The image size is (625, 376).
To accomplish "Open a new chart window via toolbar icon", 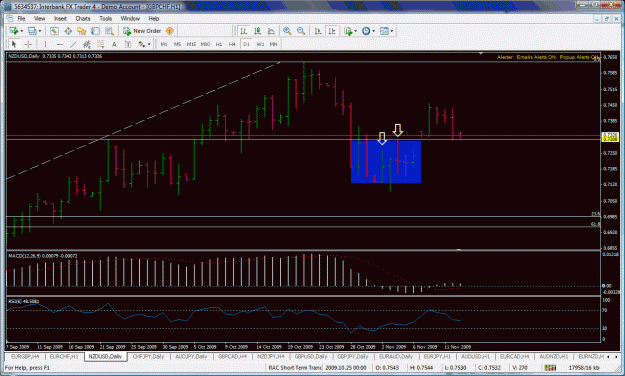I will click(14, 31).
